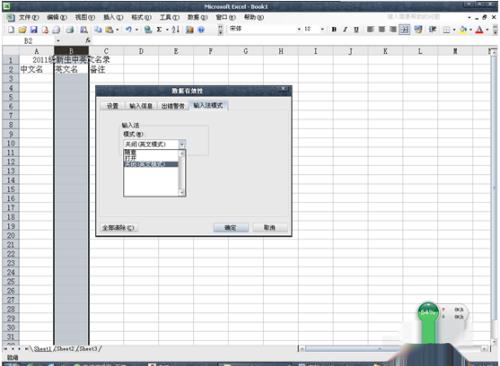The width and height of the screenshot is (500, 366).
Task: Click the AutoSum sigma icon
Action: pyautogui.click(x=159, y=30)
